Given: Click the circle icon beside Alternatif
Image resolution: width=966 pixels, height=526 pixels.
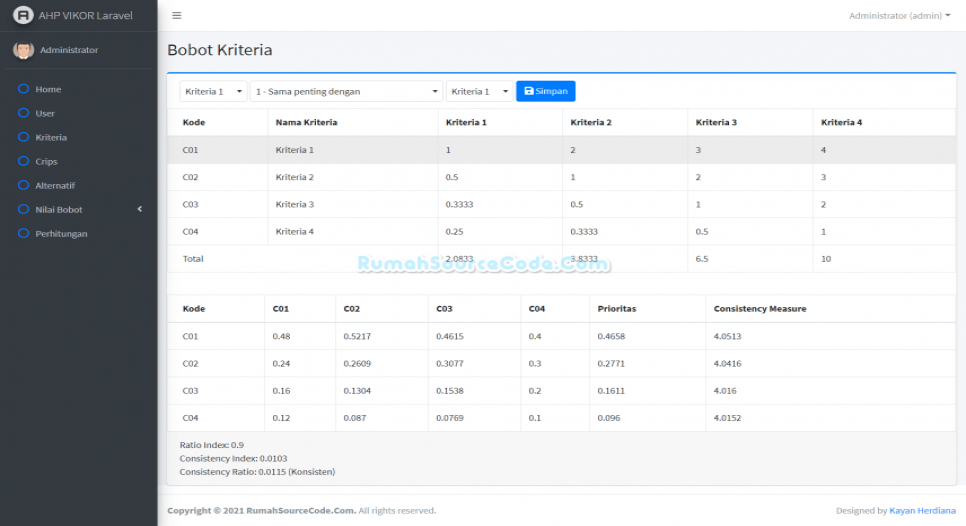Looking at the screenshot, I should (x=23, y=185).
